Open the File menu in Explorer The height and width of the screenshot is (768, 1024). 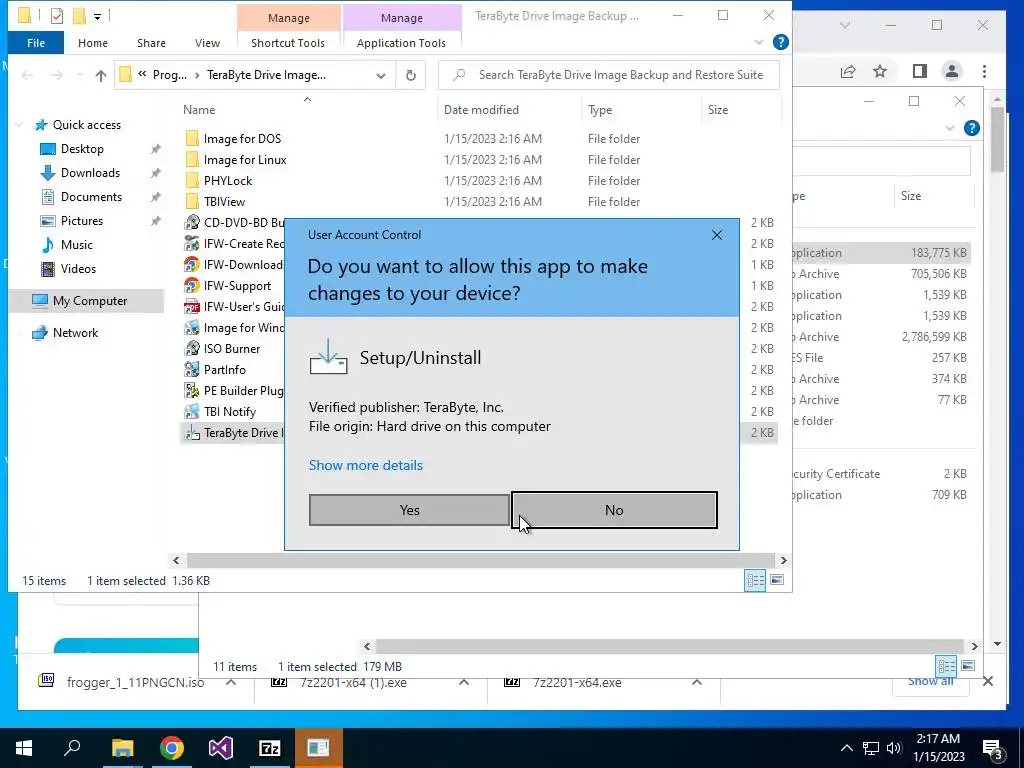tap(36, 43)
